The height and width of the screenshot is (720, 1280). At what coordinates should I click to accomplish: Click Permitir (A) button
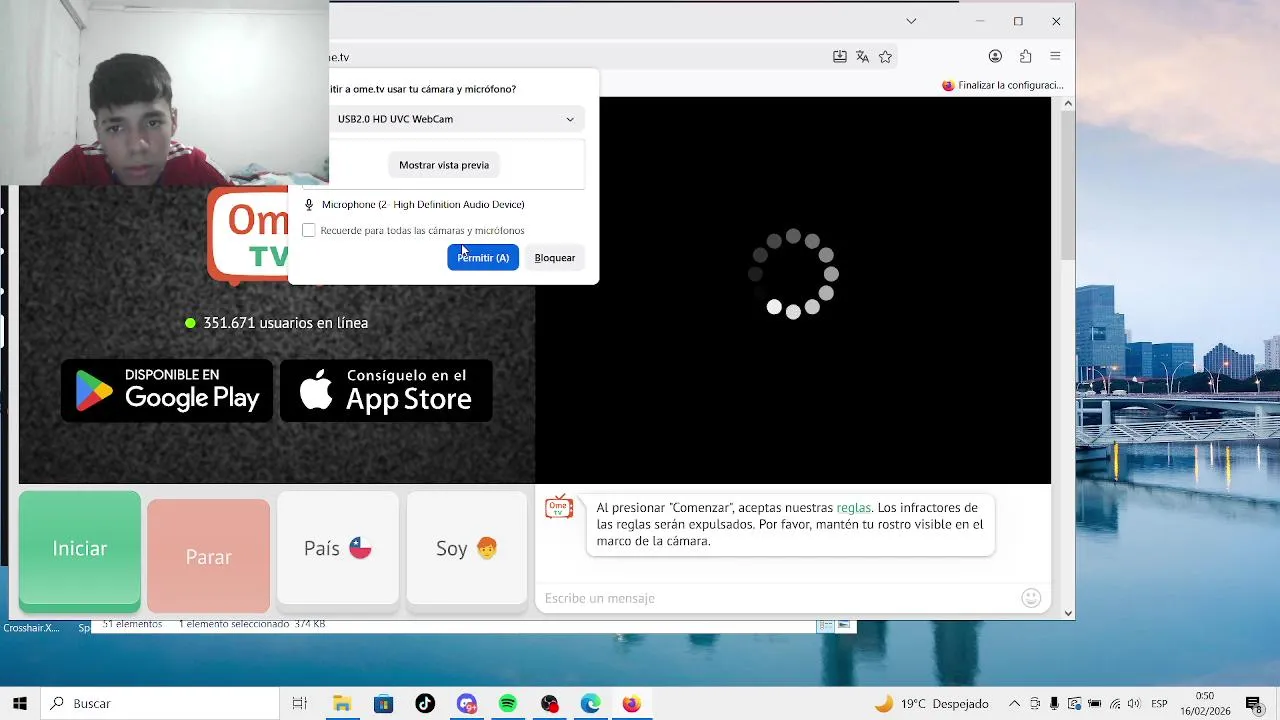click(x=483, y=258)
